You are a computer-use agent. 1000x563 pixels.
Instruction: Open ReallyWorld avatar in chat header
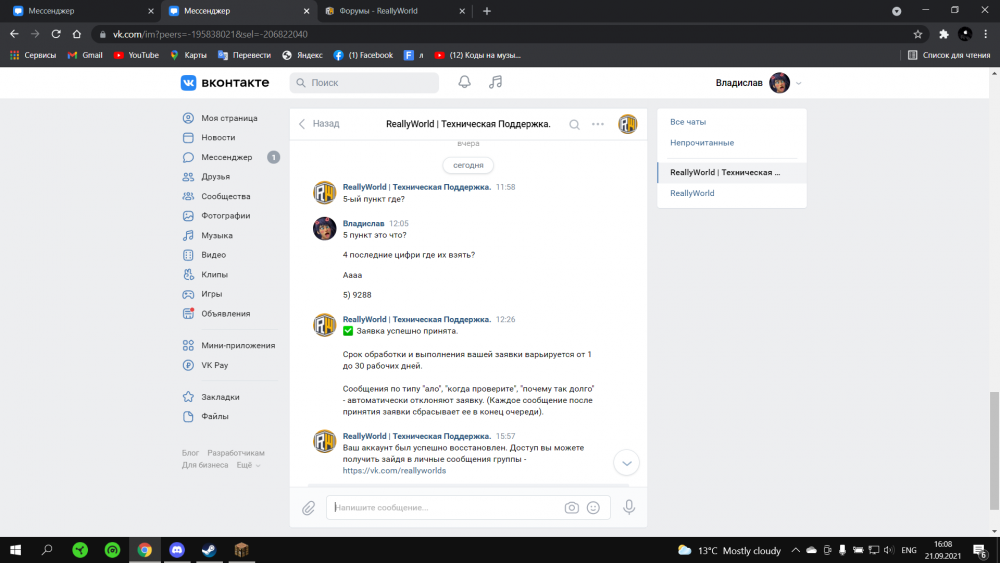click(628, 124)
